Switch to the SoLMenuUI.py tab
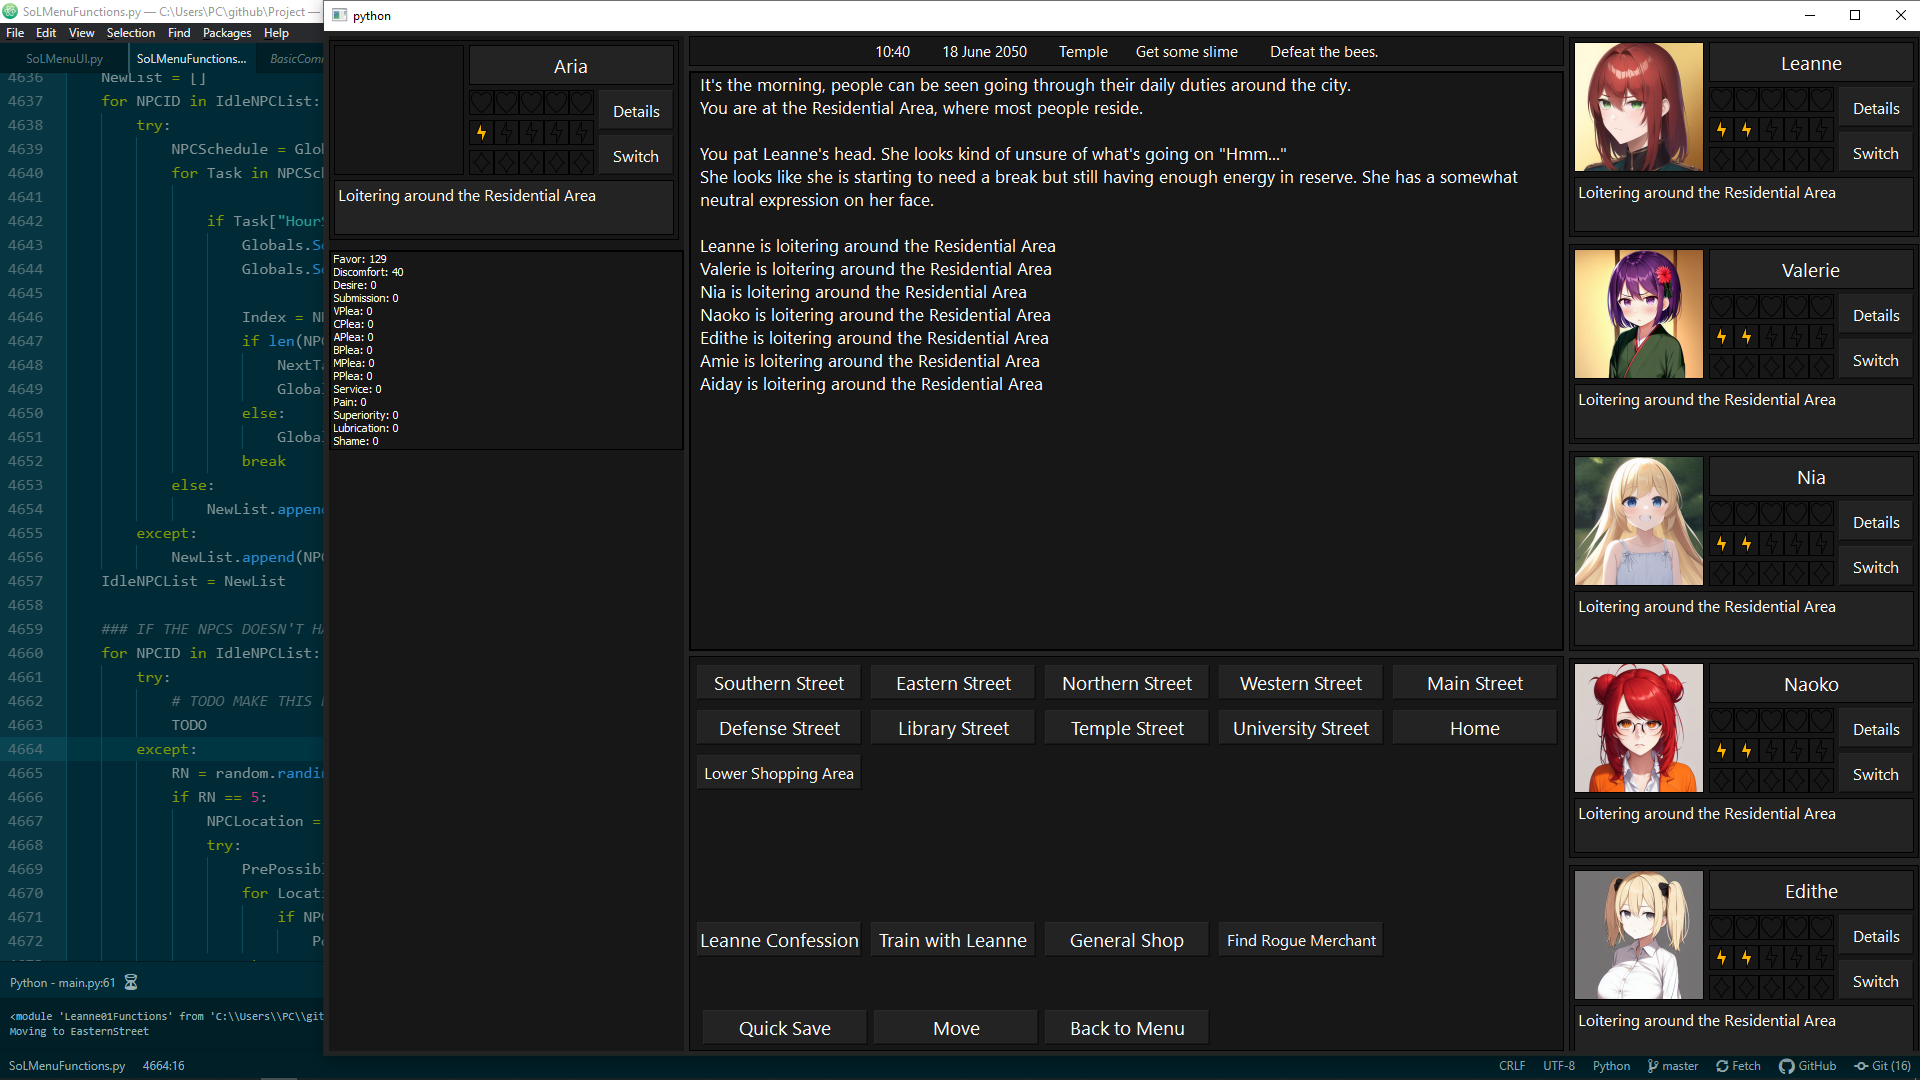1920x1080 pixels. tap(64, 59)
